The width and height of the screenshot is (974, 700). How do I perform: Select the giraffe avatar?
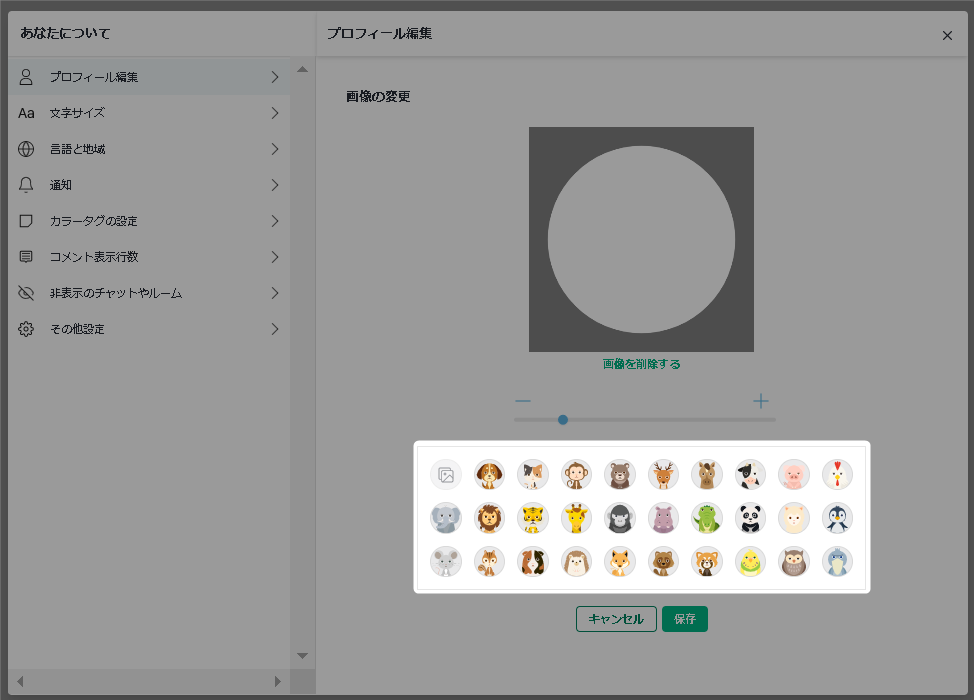[x=576, y=519]
